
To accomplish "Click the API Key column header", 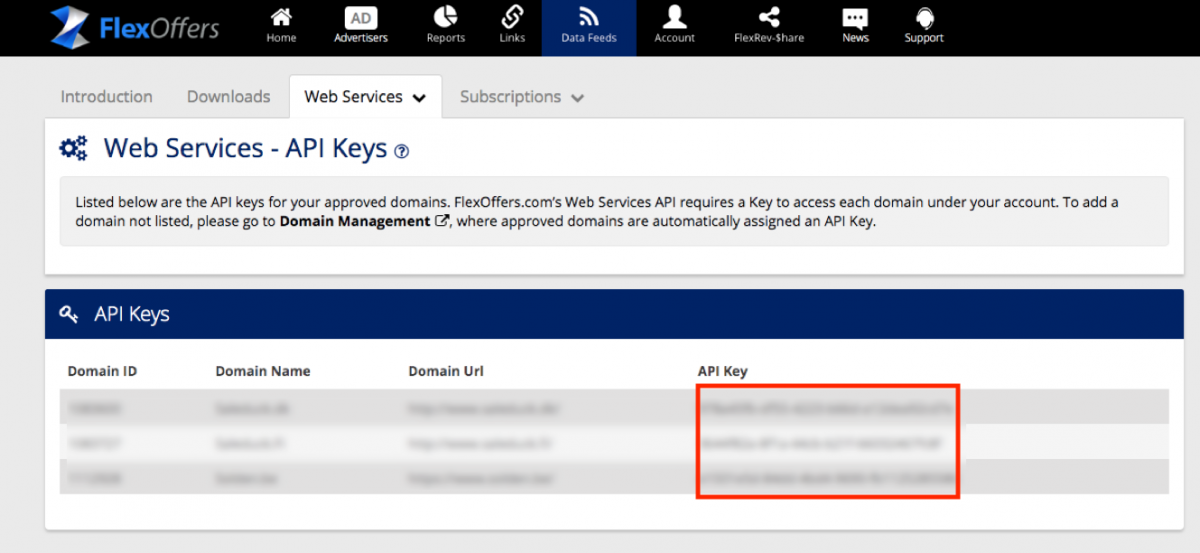I will click(x=722, y=371).
